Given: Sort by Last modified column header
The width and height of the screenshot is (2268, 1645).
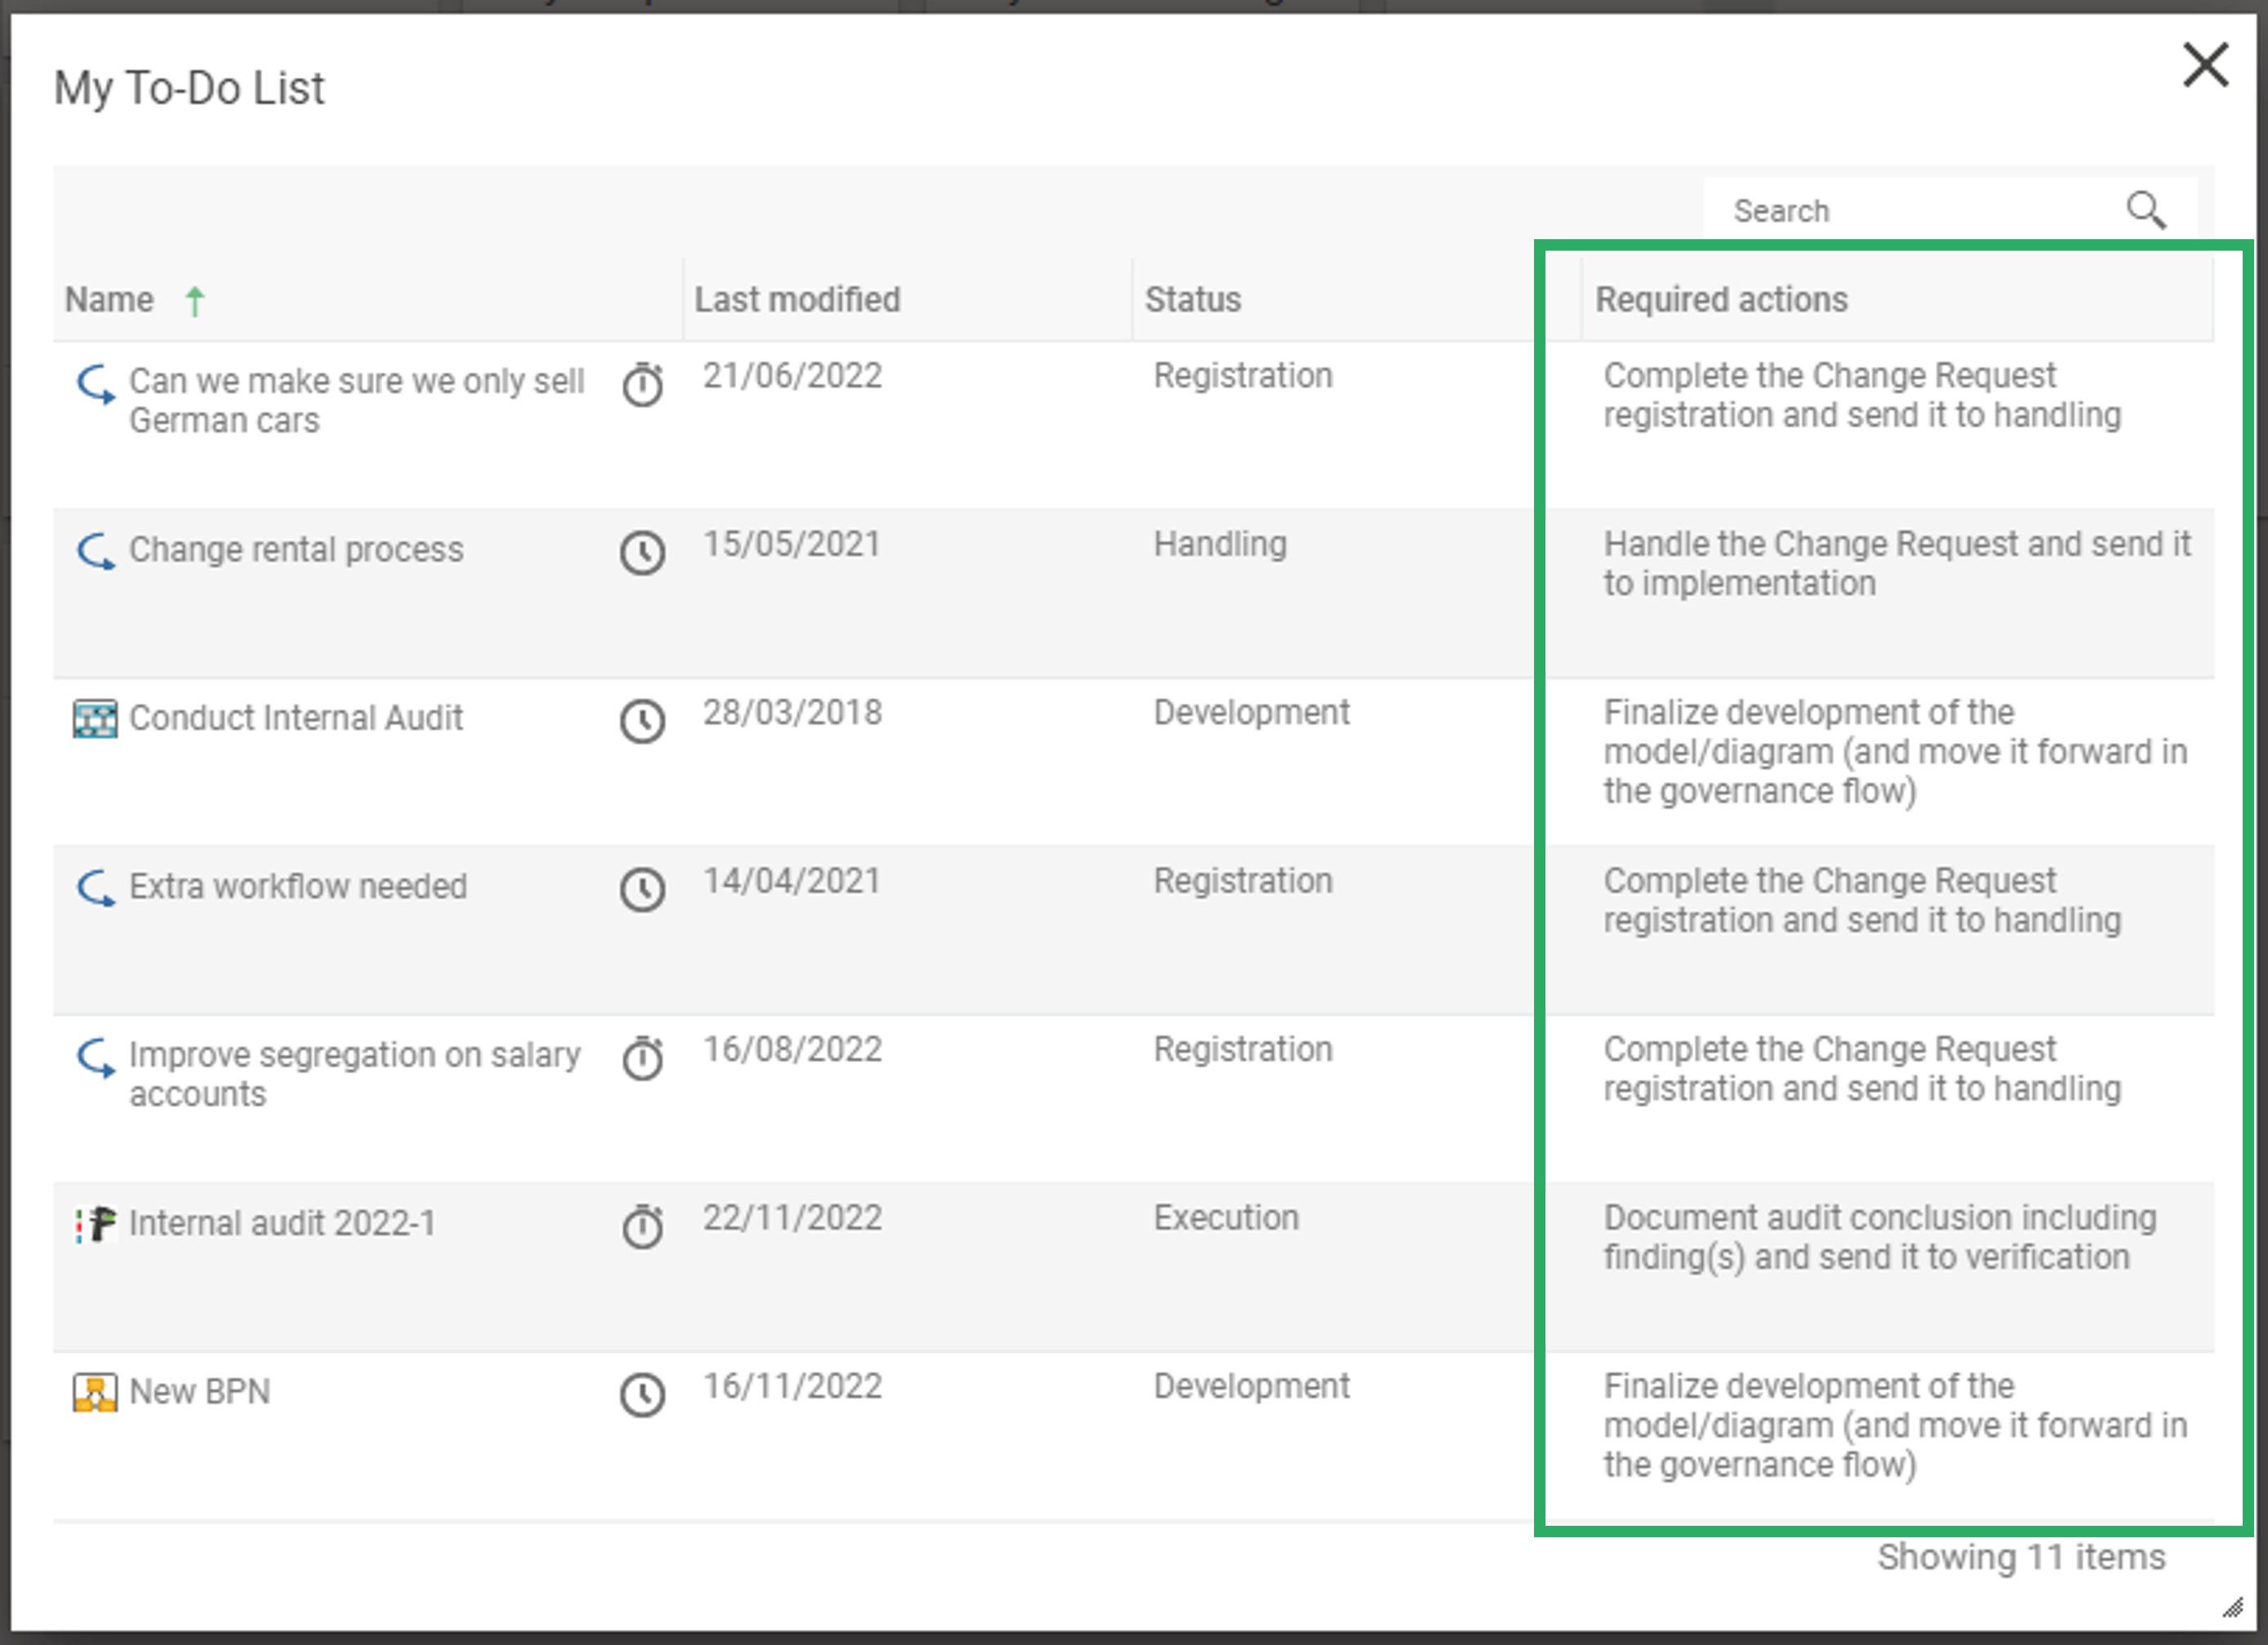Looking at the screenshot, I should (x=797, y=299).
